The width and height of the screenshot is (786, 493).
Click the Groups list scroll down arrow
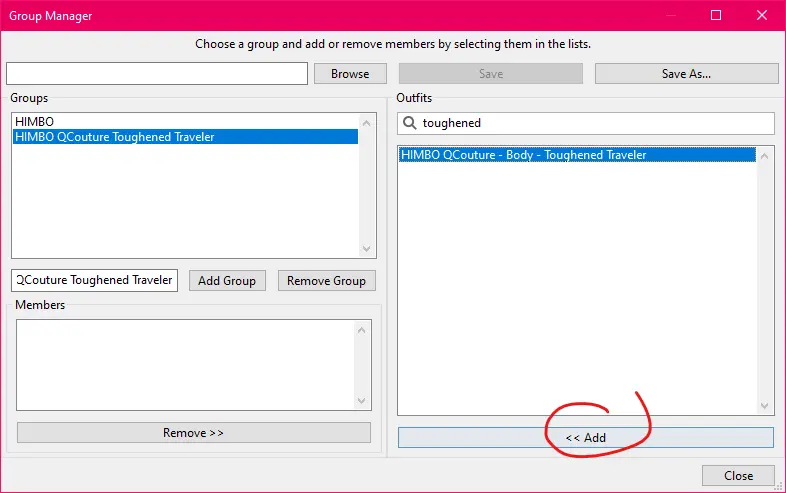point(366,249)
